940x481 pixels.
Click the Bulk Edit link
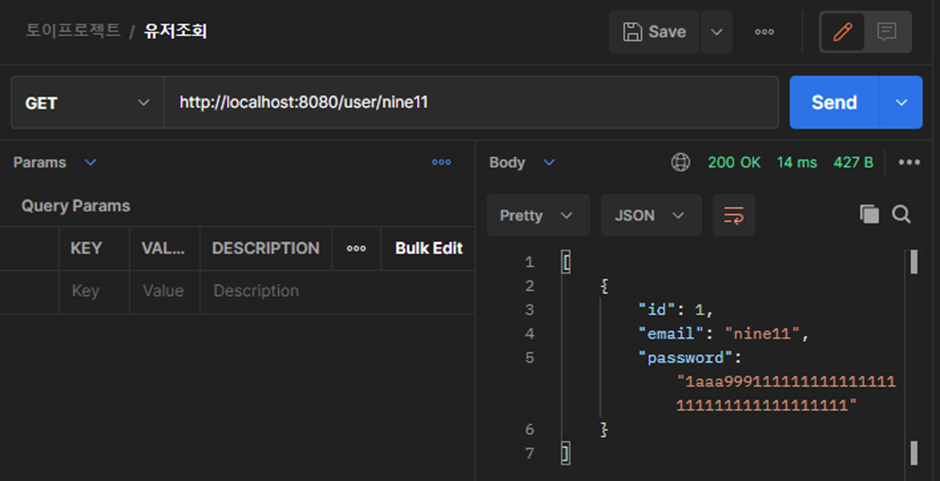429,248
